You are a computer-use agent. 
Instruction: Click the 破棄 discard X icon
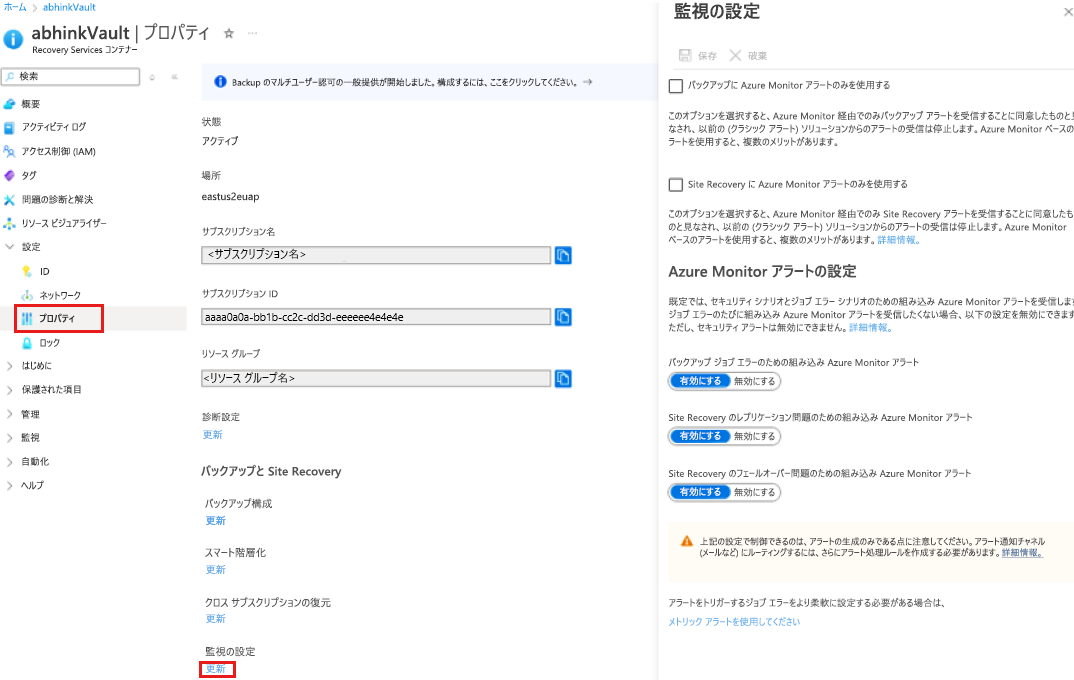coord(735,55)
